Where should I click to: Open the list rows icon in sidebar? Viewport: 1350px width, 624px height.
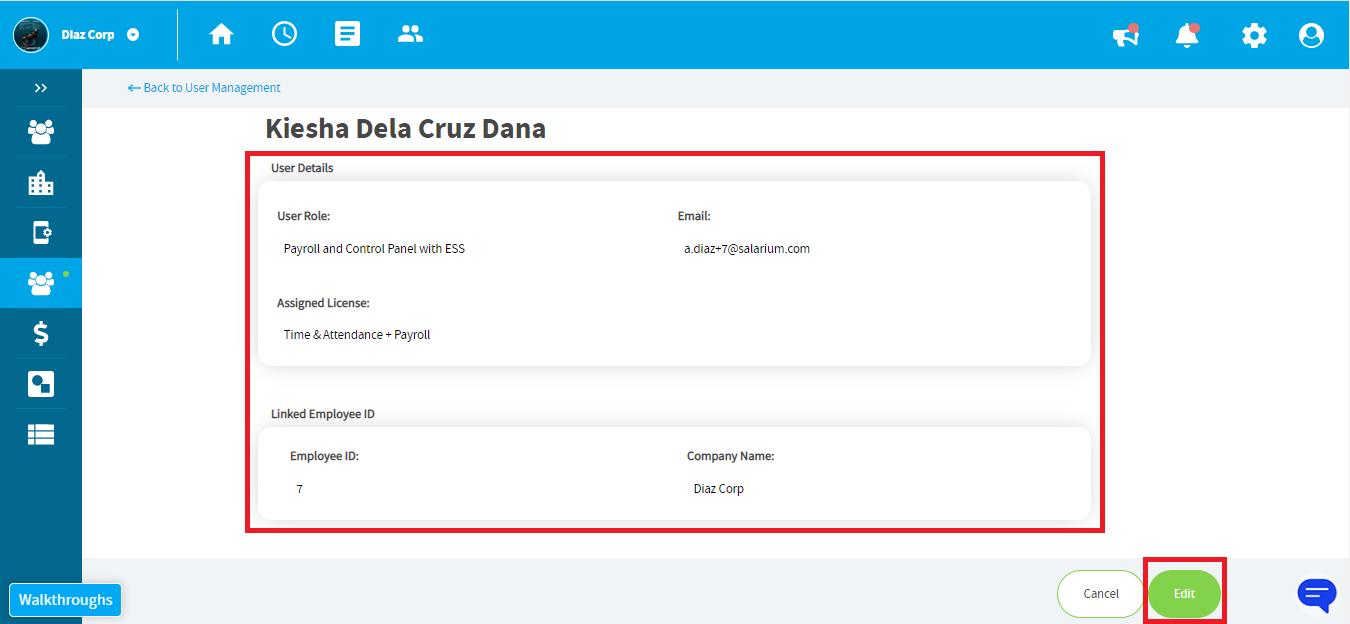tap(41, 434)
